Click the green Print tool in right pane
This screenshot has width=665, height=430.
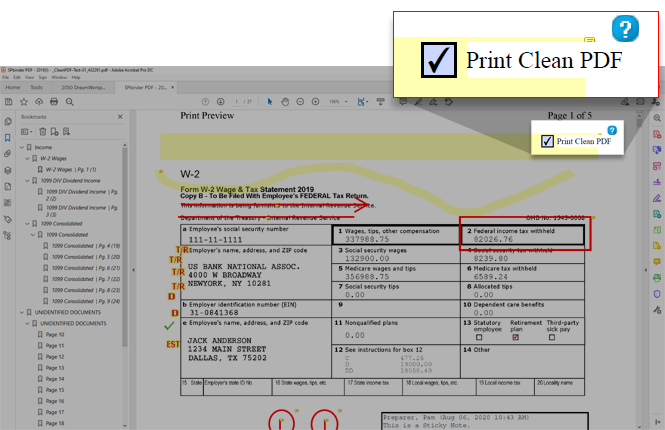(657, 278)
